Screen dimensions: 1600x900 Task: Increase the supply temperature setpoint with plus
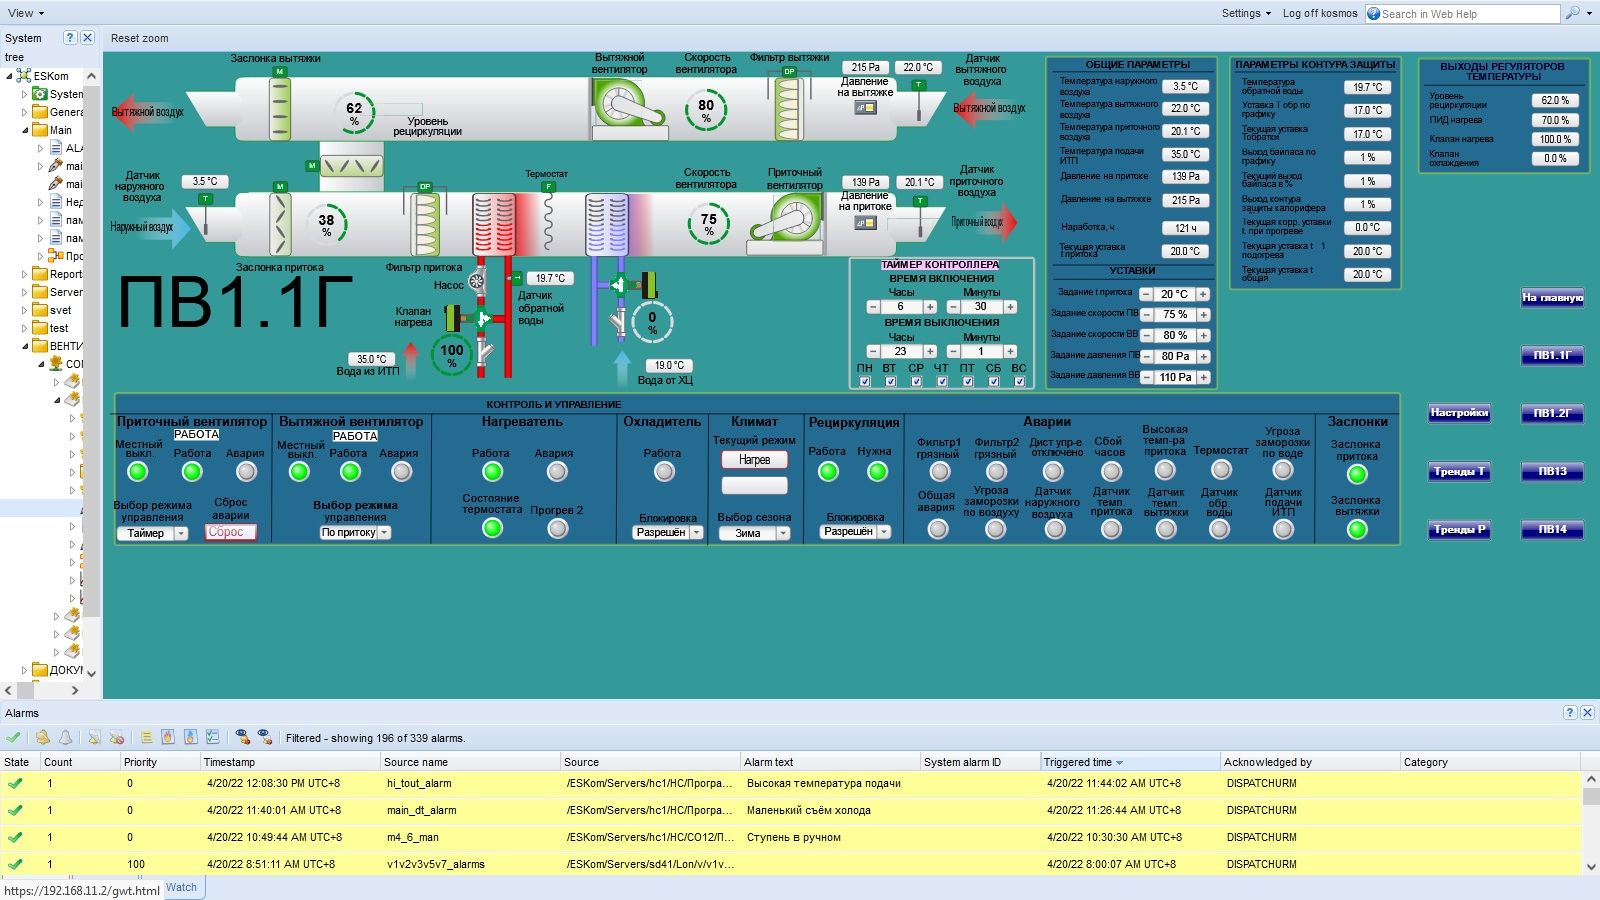pos(1203,294)
